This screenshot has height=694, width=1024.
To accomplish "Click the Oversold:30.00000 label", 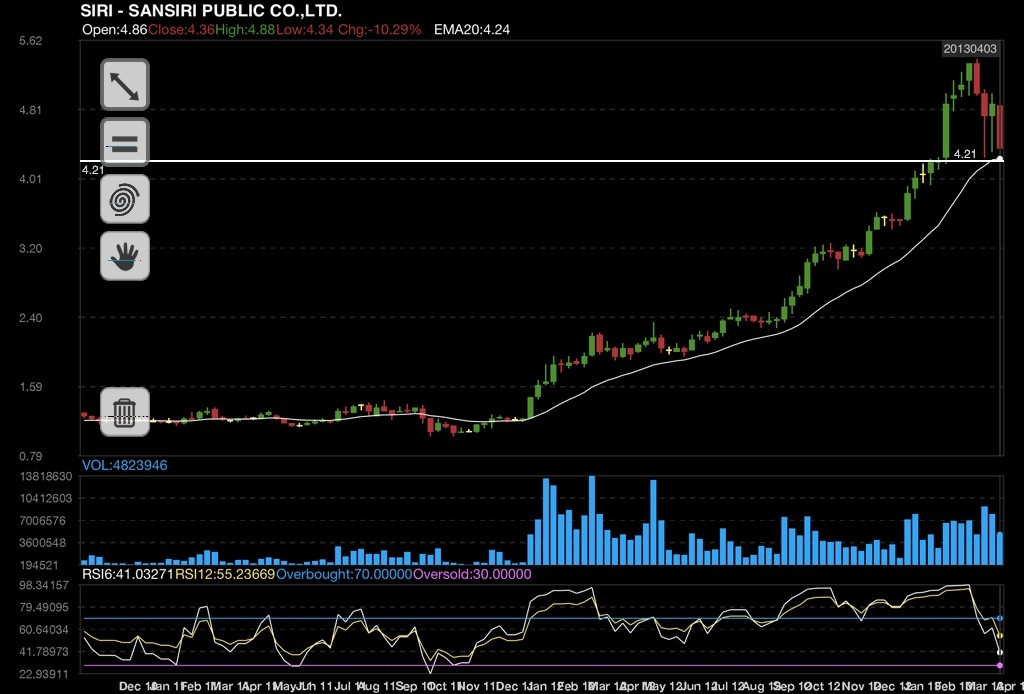I will (x=472, y=575).
